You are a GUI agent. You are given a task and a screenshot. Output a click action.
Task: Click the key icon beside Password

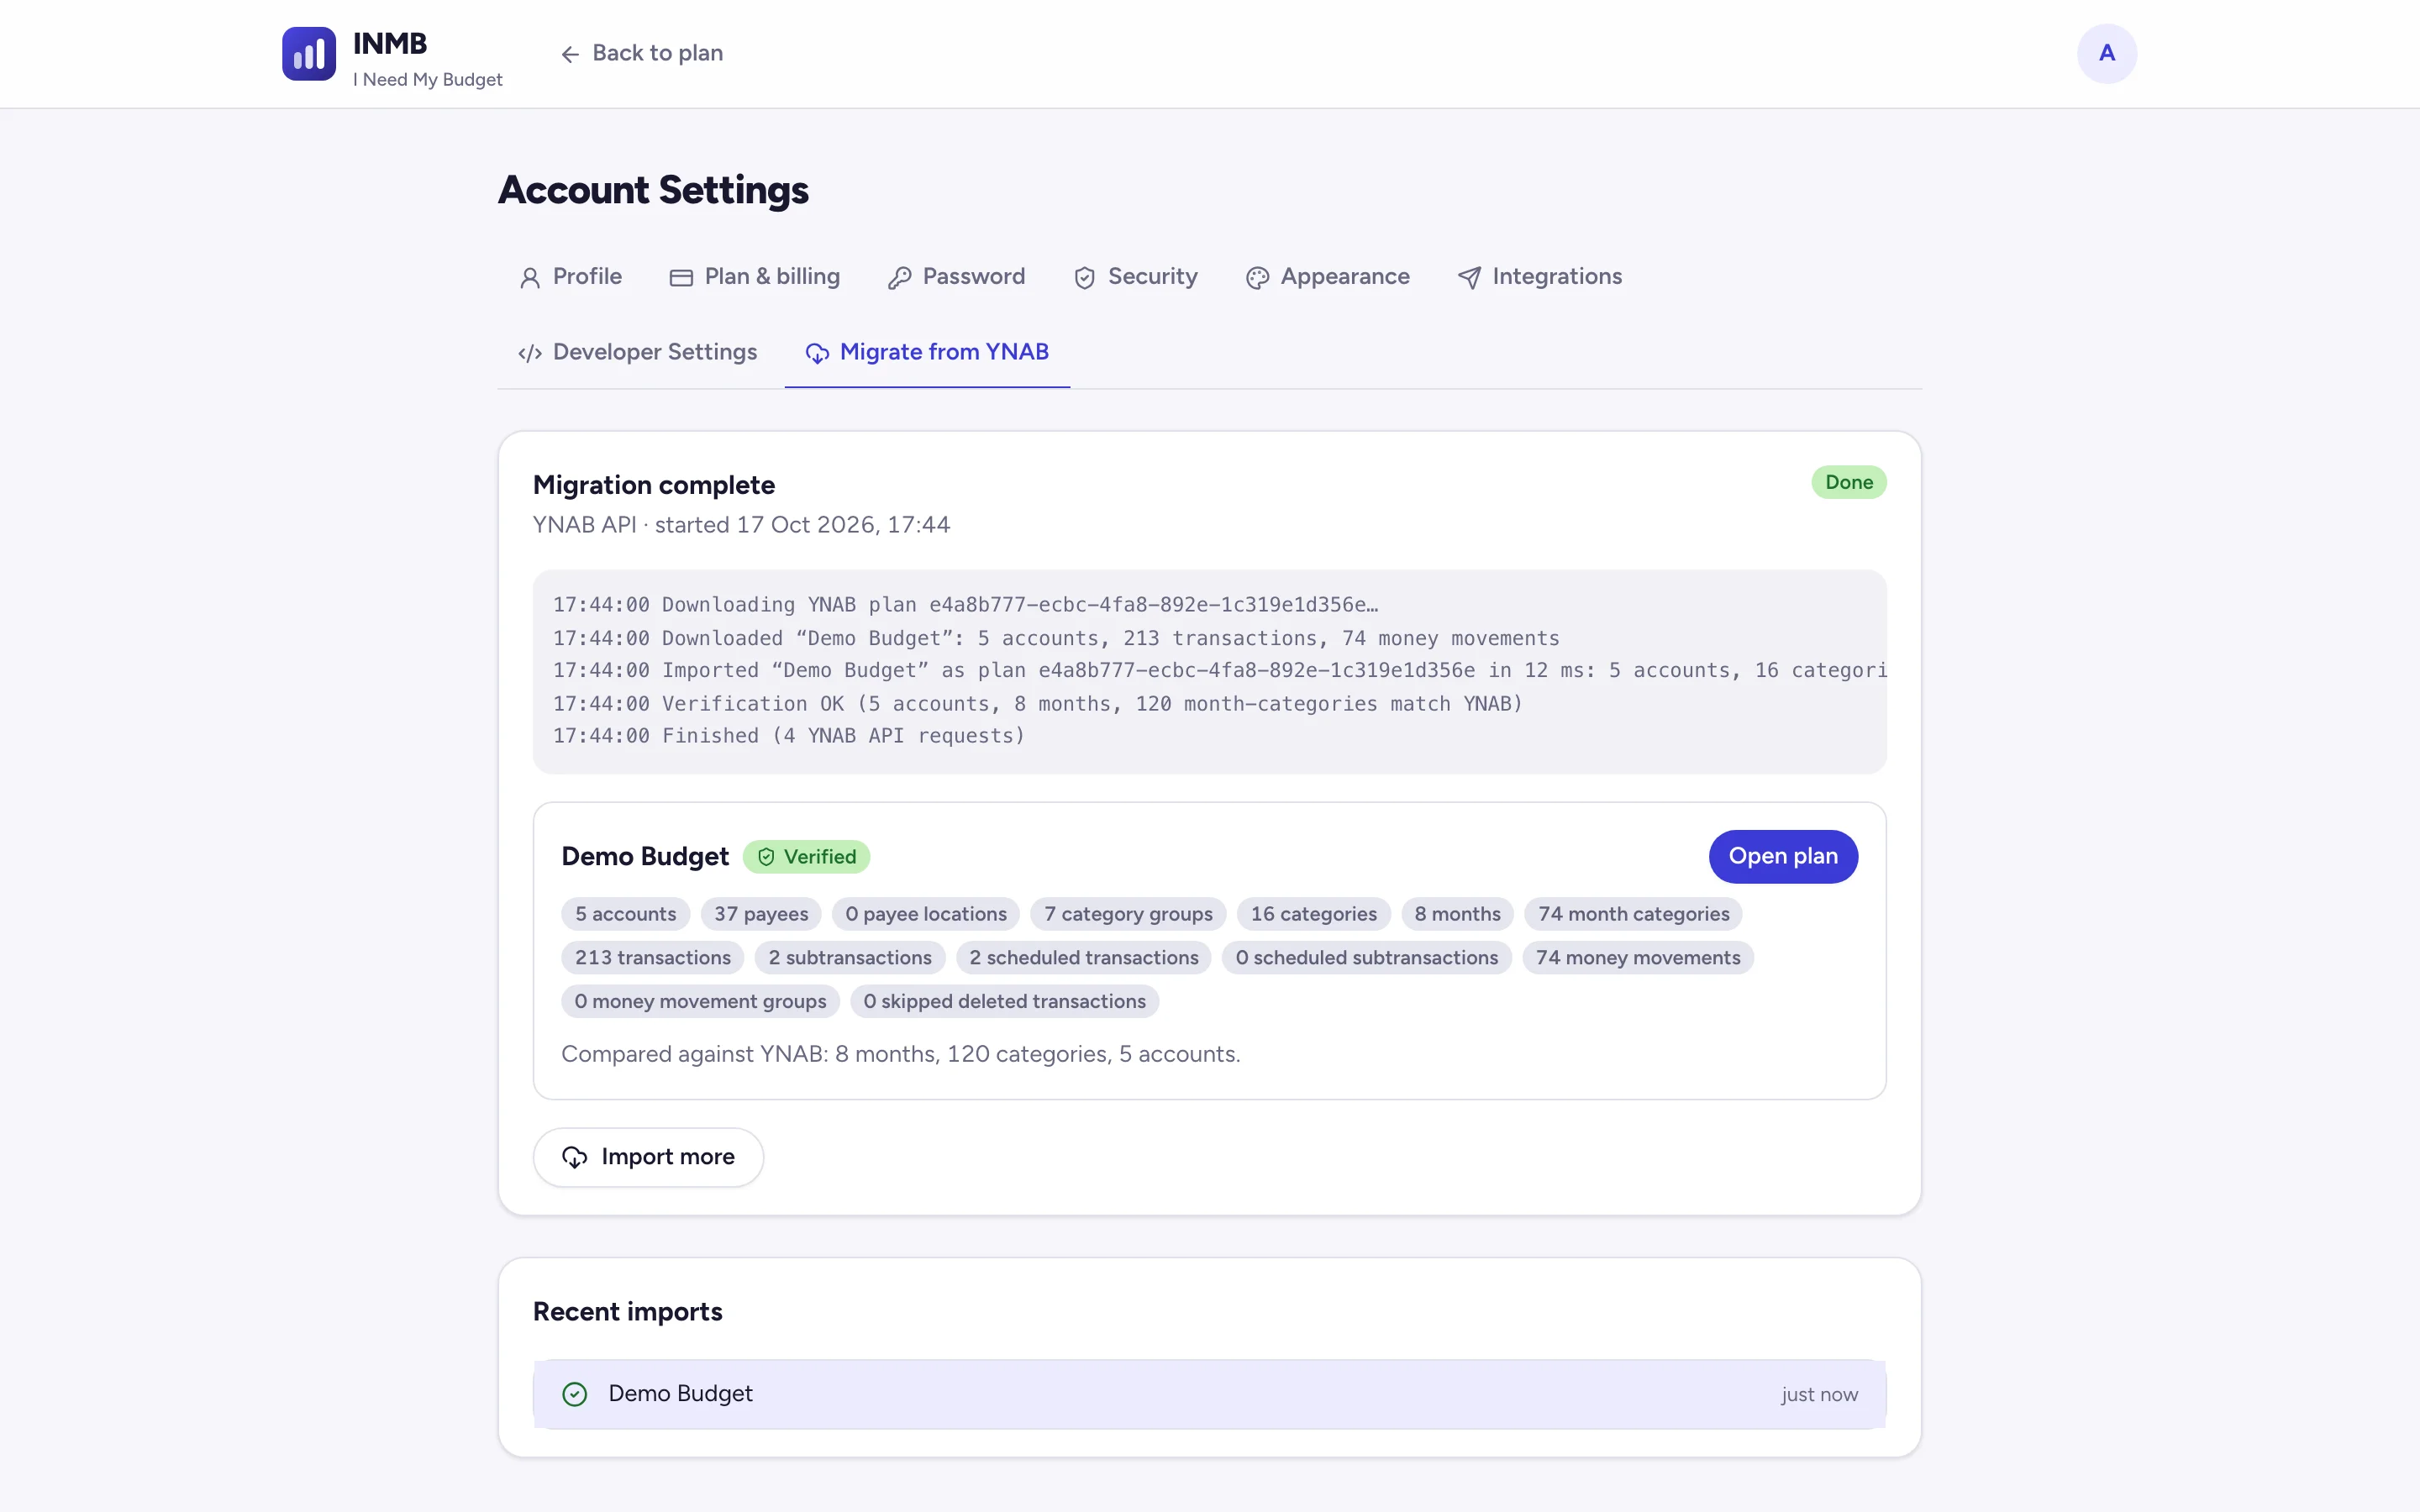point(899,278)
